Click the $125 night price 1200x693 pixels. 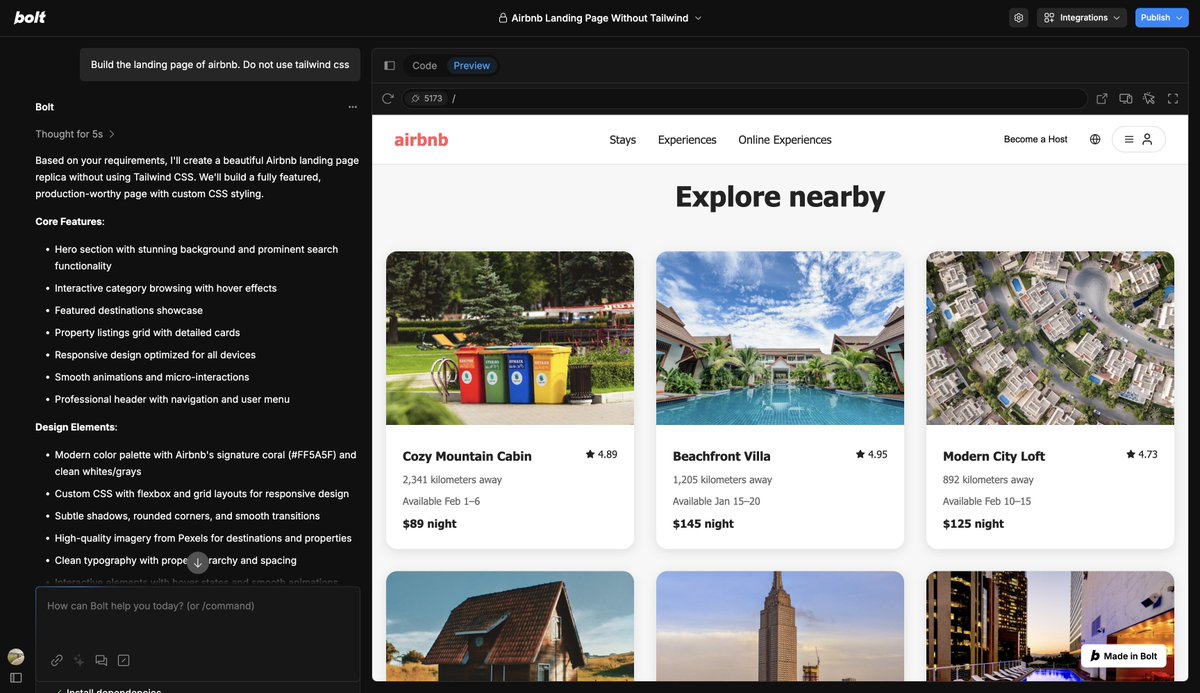(x=973, y=524)
